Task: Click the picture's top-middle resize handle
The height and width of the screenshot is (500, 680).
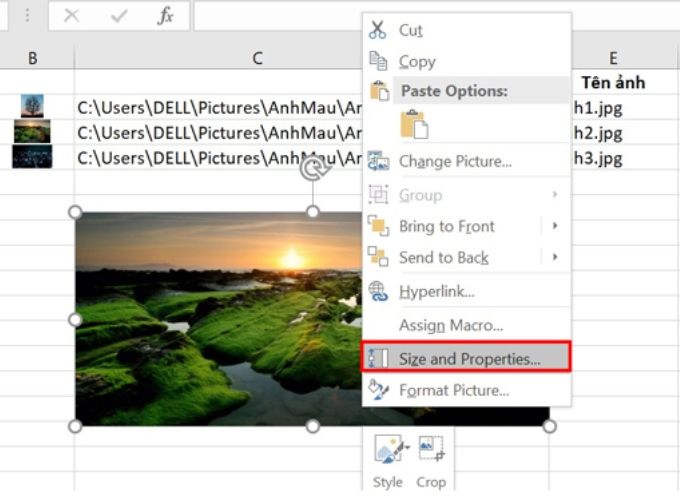Action: [x=312, y=212]
